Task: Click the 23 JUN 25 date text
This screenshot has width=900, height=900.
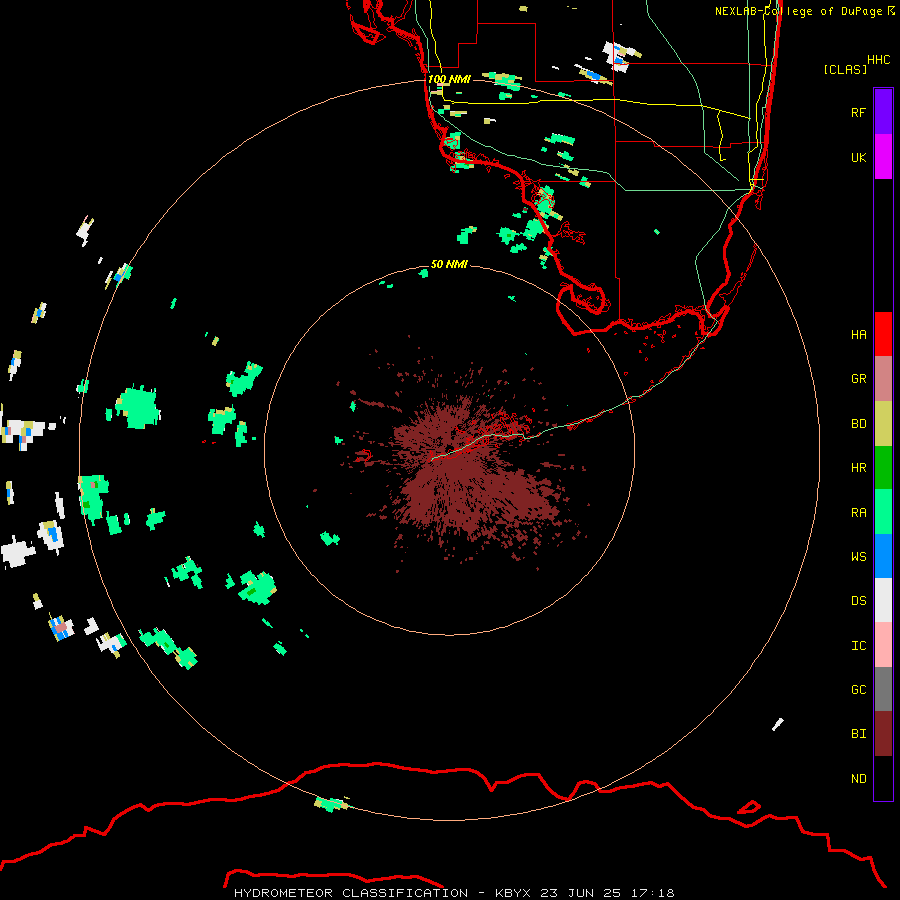Action: (x=581, y=893)
